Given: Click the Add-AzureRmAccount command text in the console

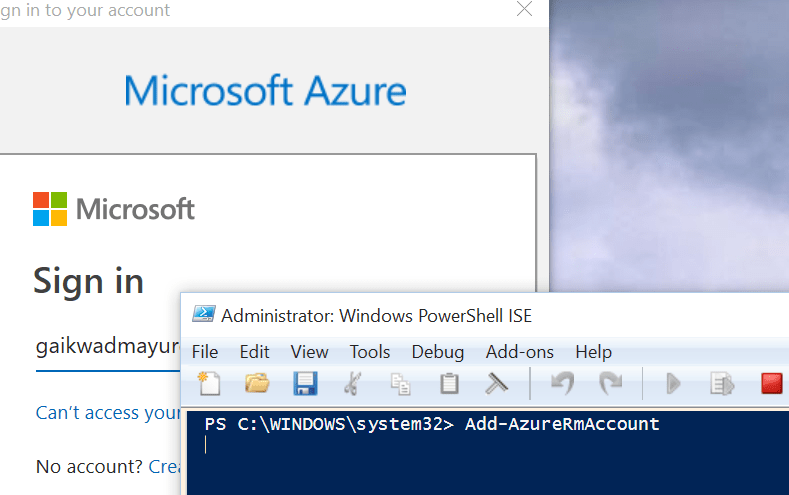Looking at the screenshot, I should pyautogui.click(x=562, y=424).
